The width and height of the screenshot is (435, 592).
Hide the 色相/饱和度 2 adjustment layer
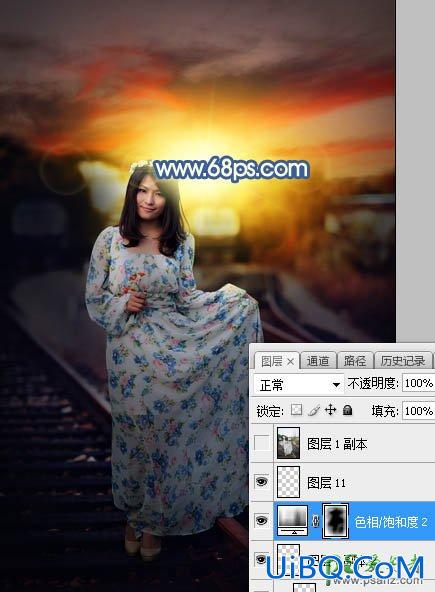point(262,521)
